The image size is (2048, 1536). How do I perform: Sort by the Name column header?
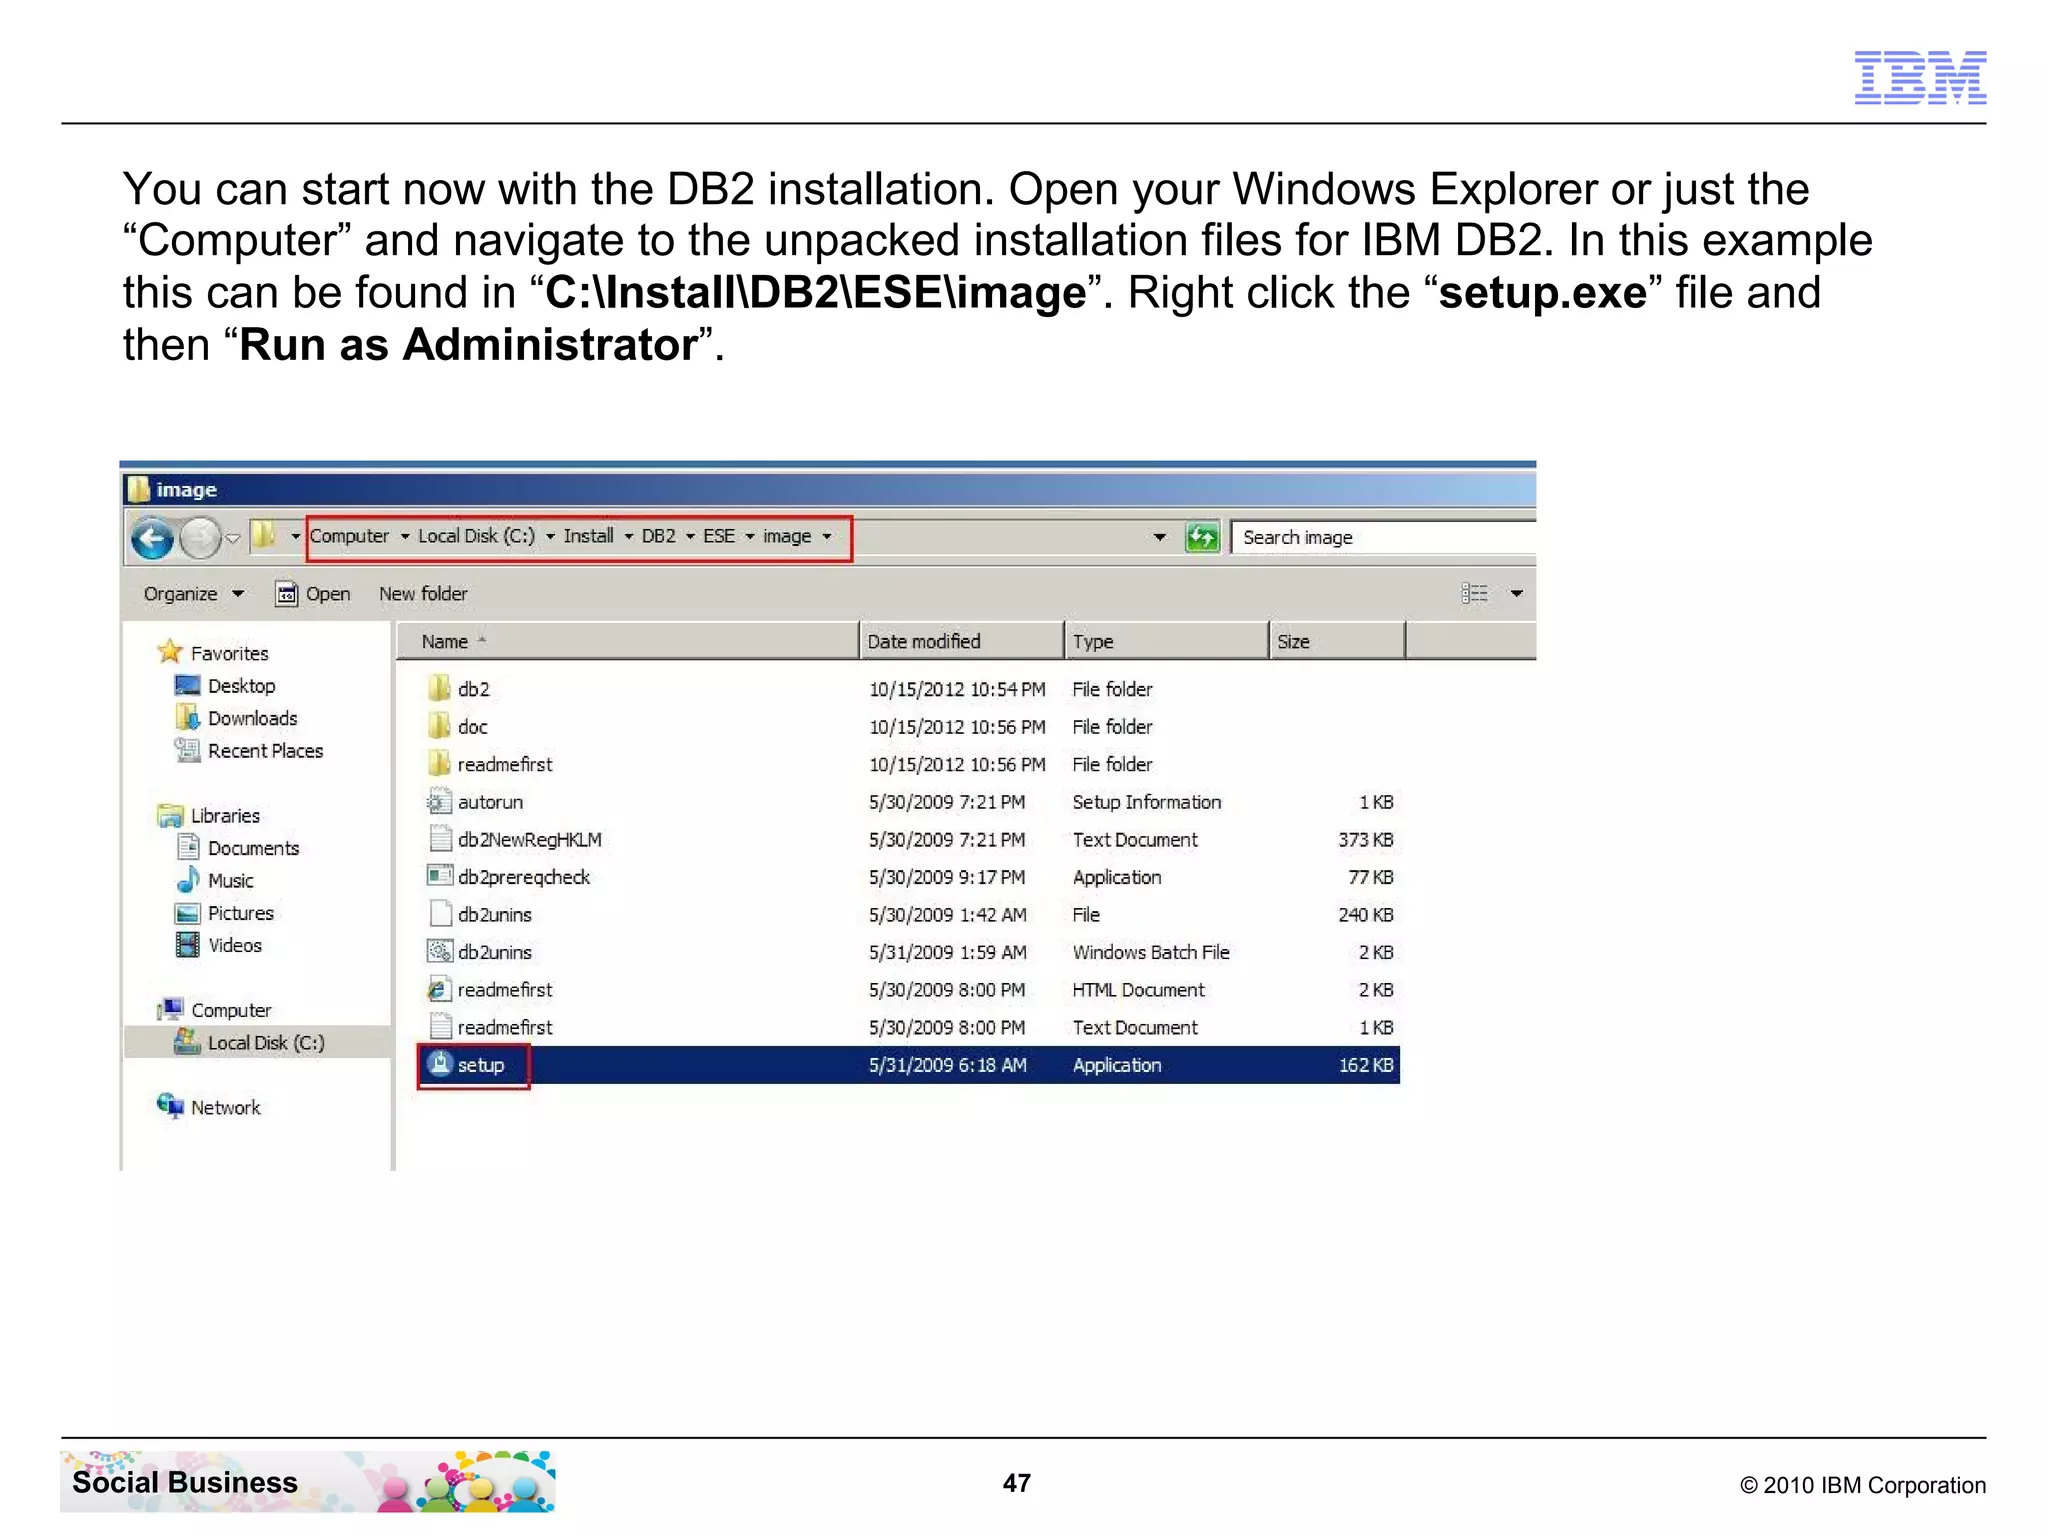click(628, 641)
